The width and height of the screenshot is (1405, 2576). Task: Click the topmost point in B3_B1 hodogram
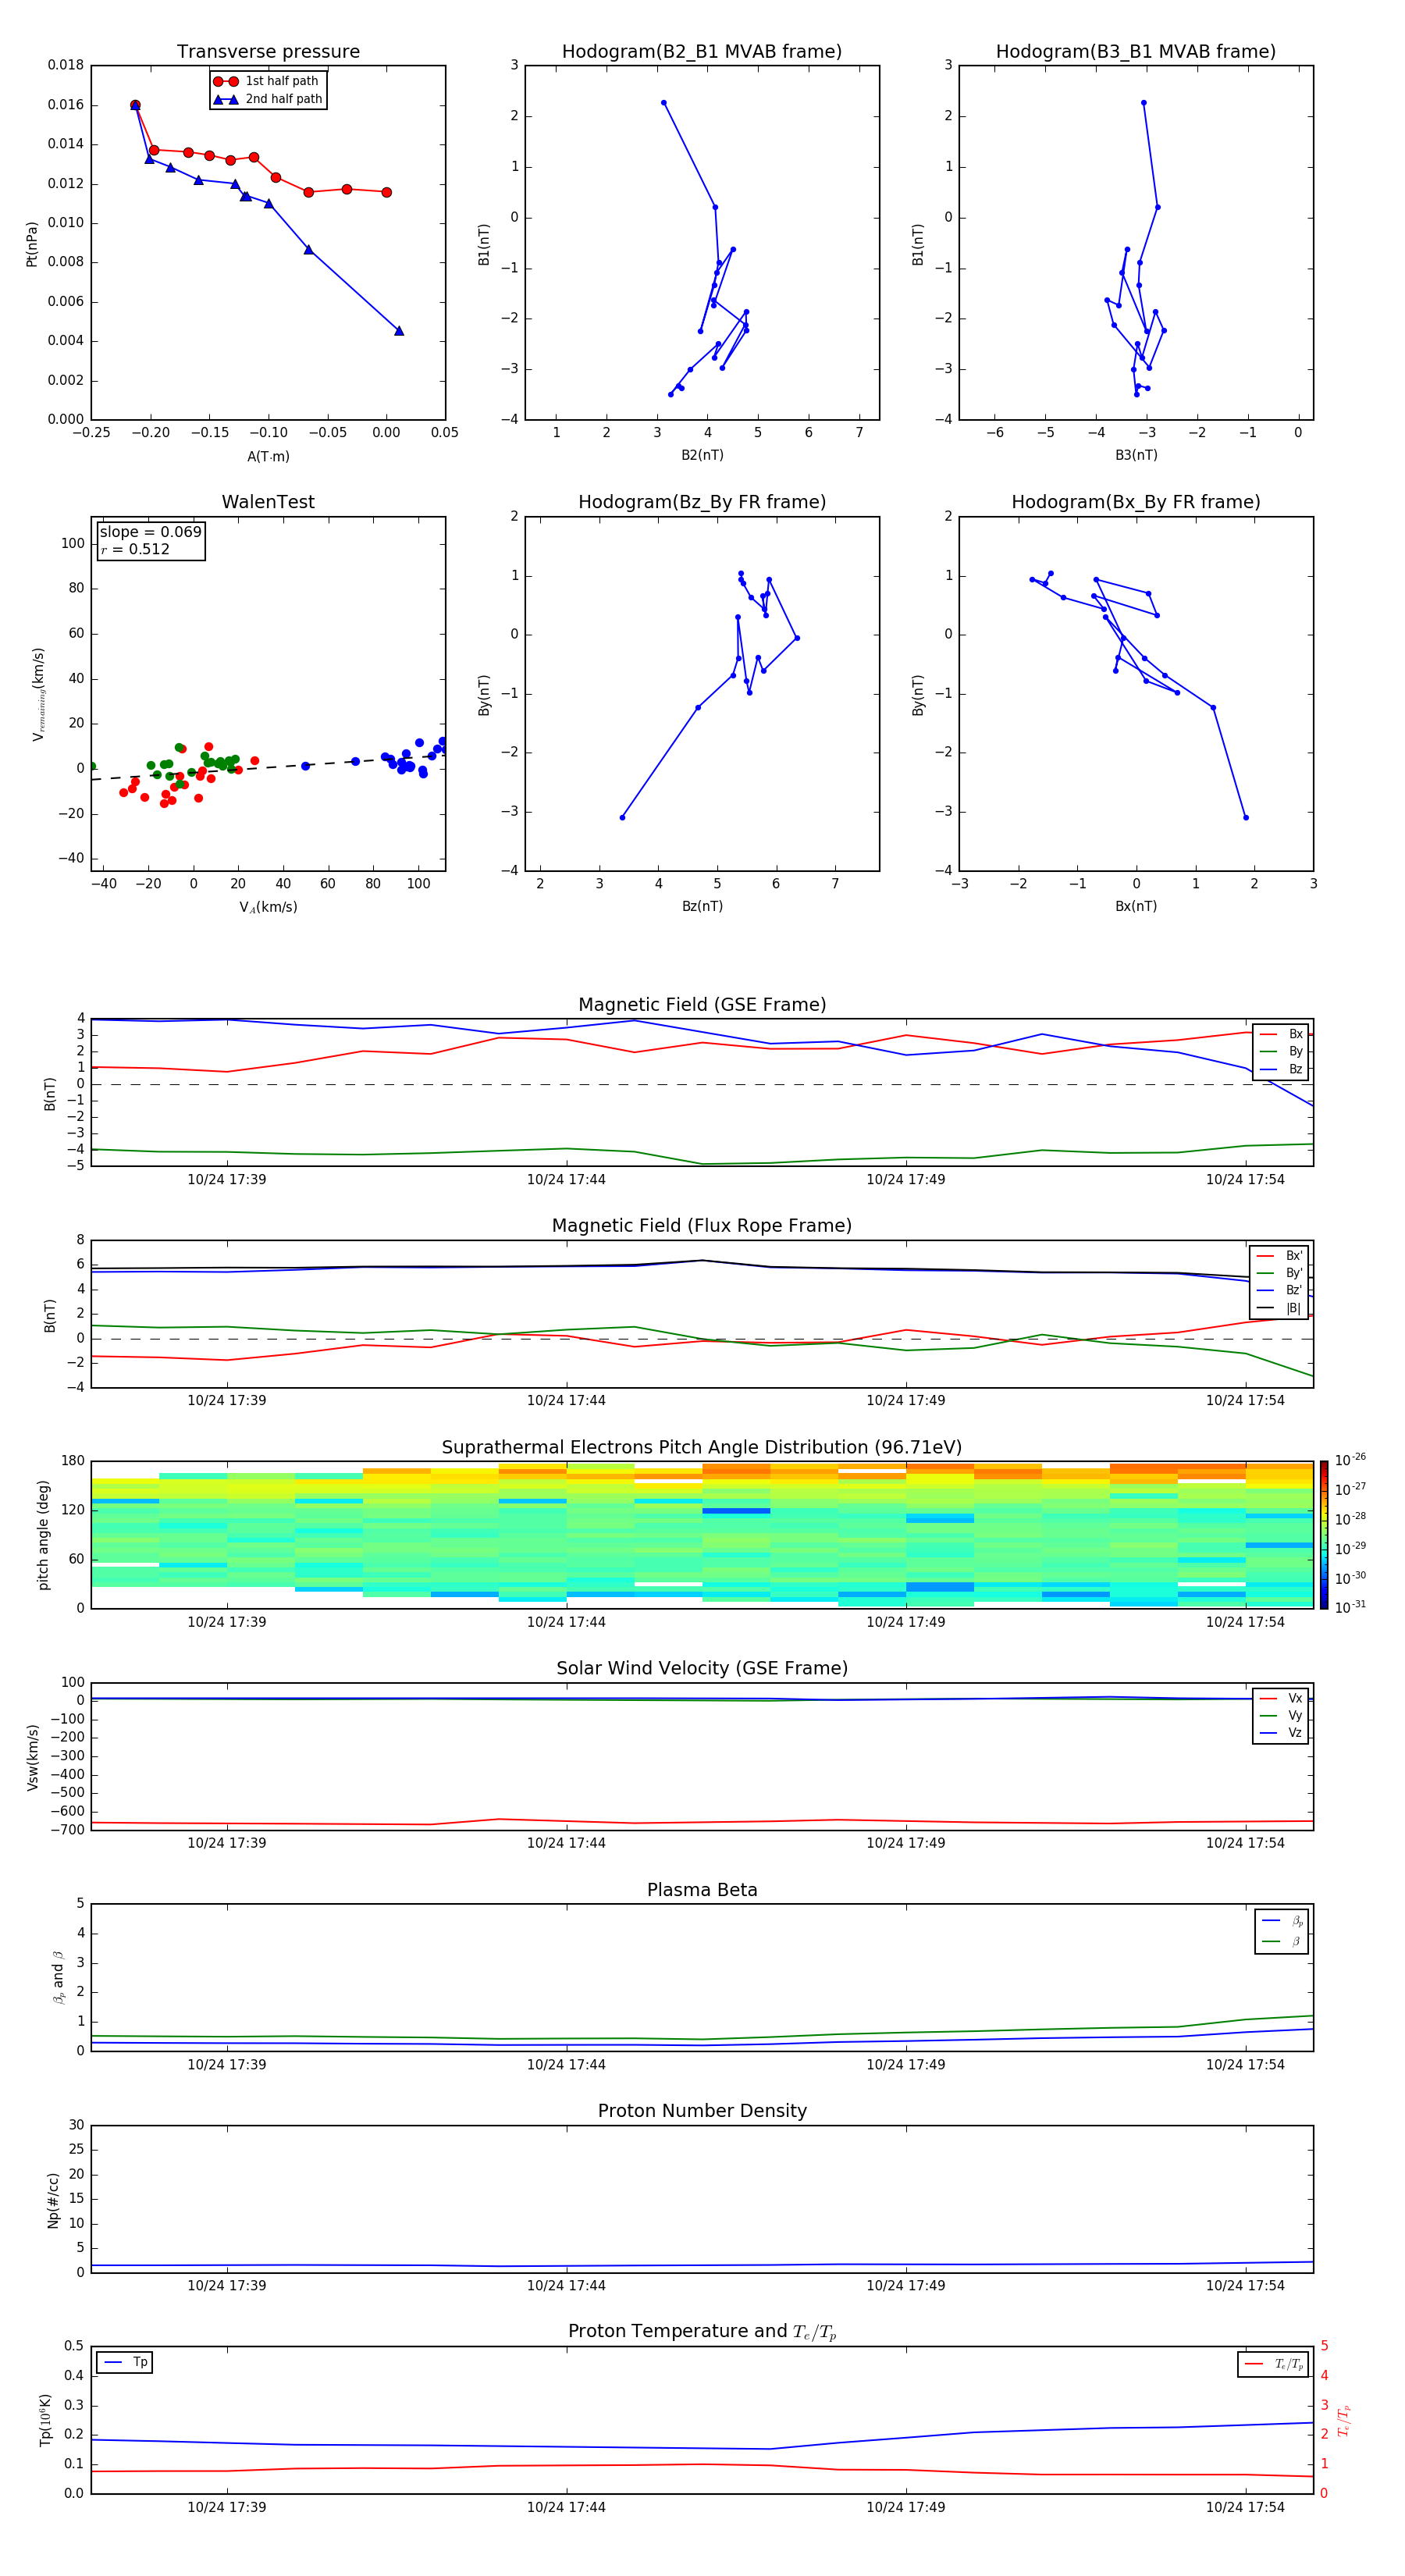coord(1144,103)
